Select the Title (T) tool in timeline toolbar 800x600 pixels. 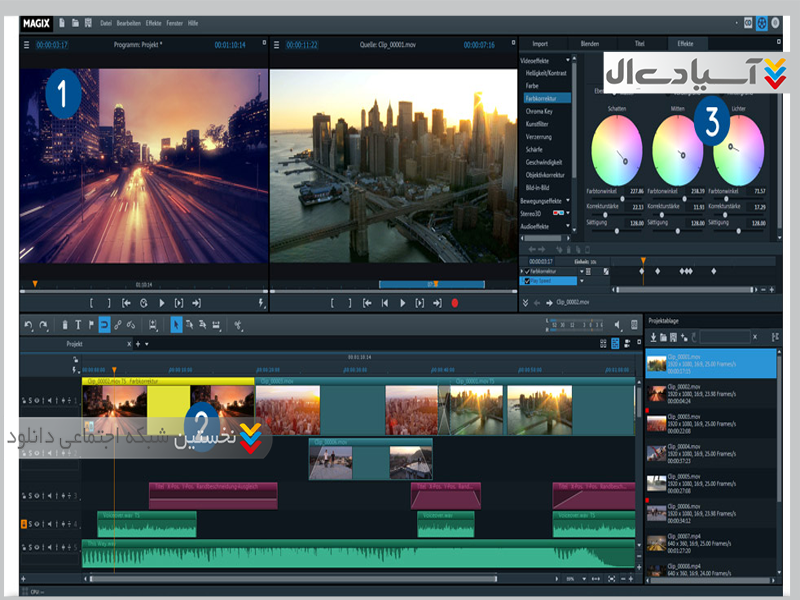click(x=79, y=325)
